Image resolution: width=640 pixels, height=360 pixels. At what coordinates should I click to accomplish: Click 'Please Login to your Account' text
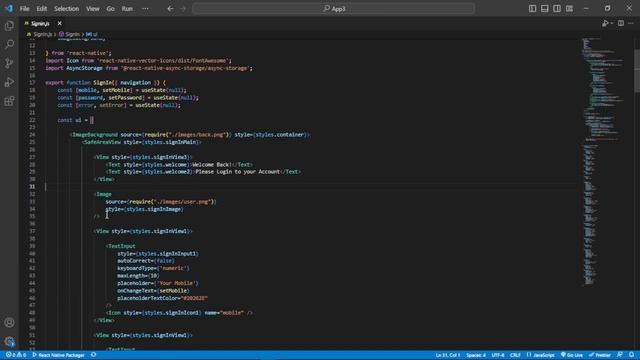pos(238,172)
